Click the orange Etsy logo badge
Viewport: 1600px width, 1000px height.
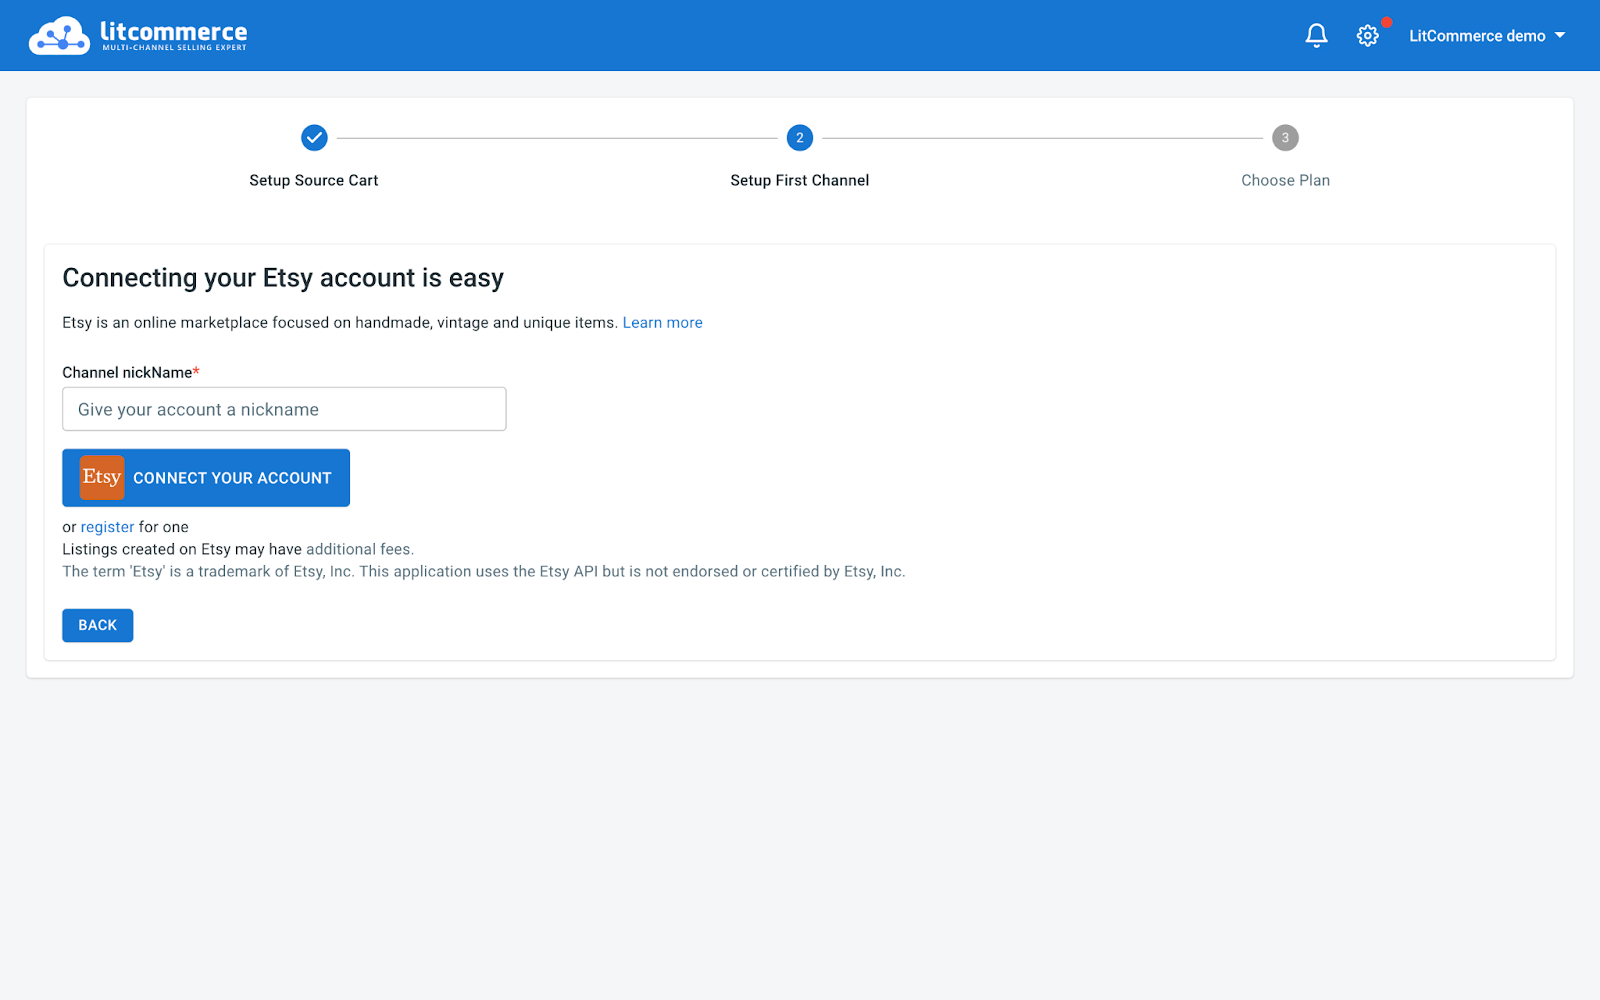click(x=102, y=477)
